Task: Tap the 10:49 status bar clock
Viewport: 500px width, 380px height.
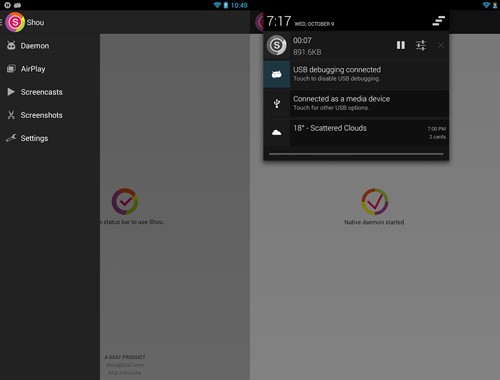Action: coord(239,5)
